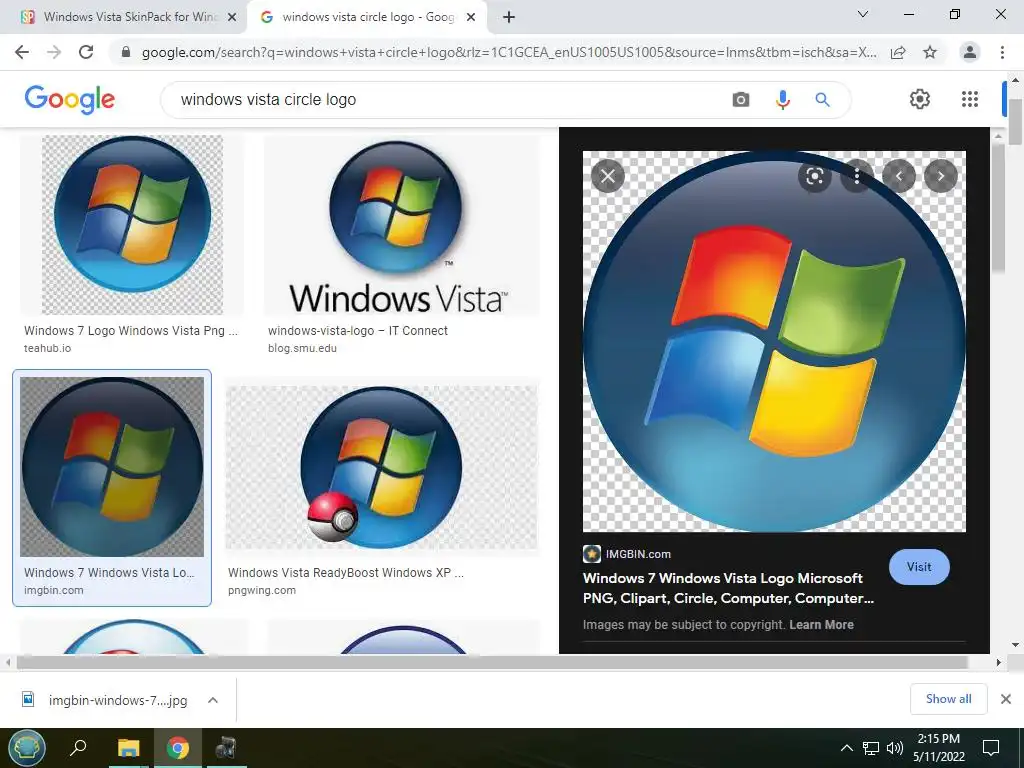Image resolution: width=1024 pixels, height=768 pixels.
Task: Click the large preview logo image
Action: pos(774,342)
